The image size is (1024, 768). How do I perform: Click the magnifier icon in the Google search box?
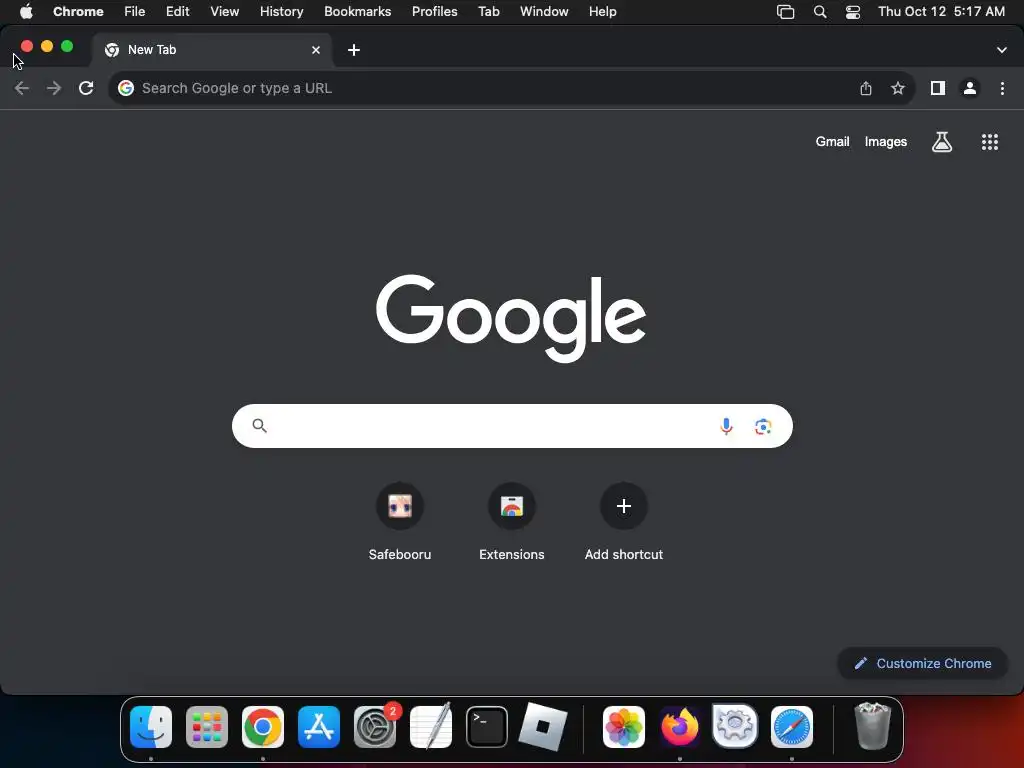pyautogui.click(x=259, y=426)
